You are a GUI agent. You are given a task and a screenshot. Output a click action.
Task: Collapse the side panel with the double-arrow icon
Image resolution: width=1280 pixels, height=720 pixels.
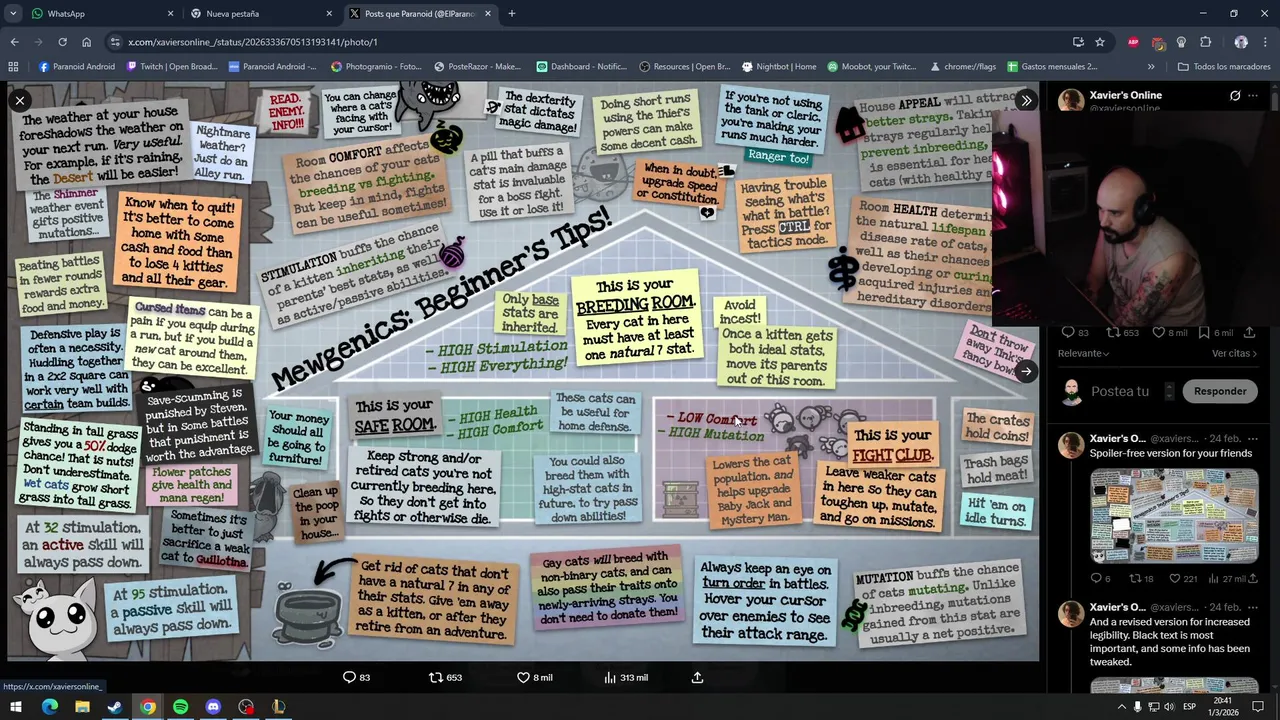click(1026, 100)
